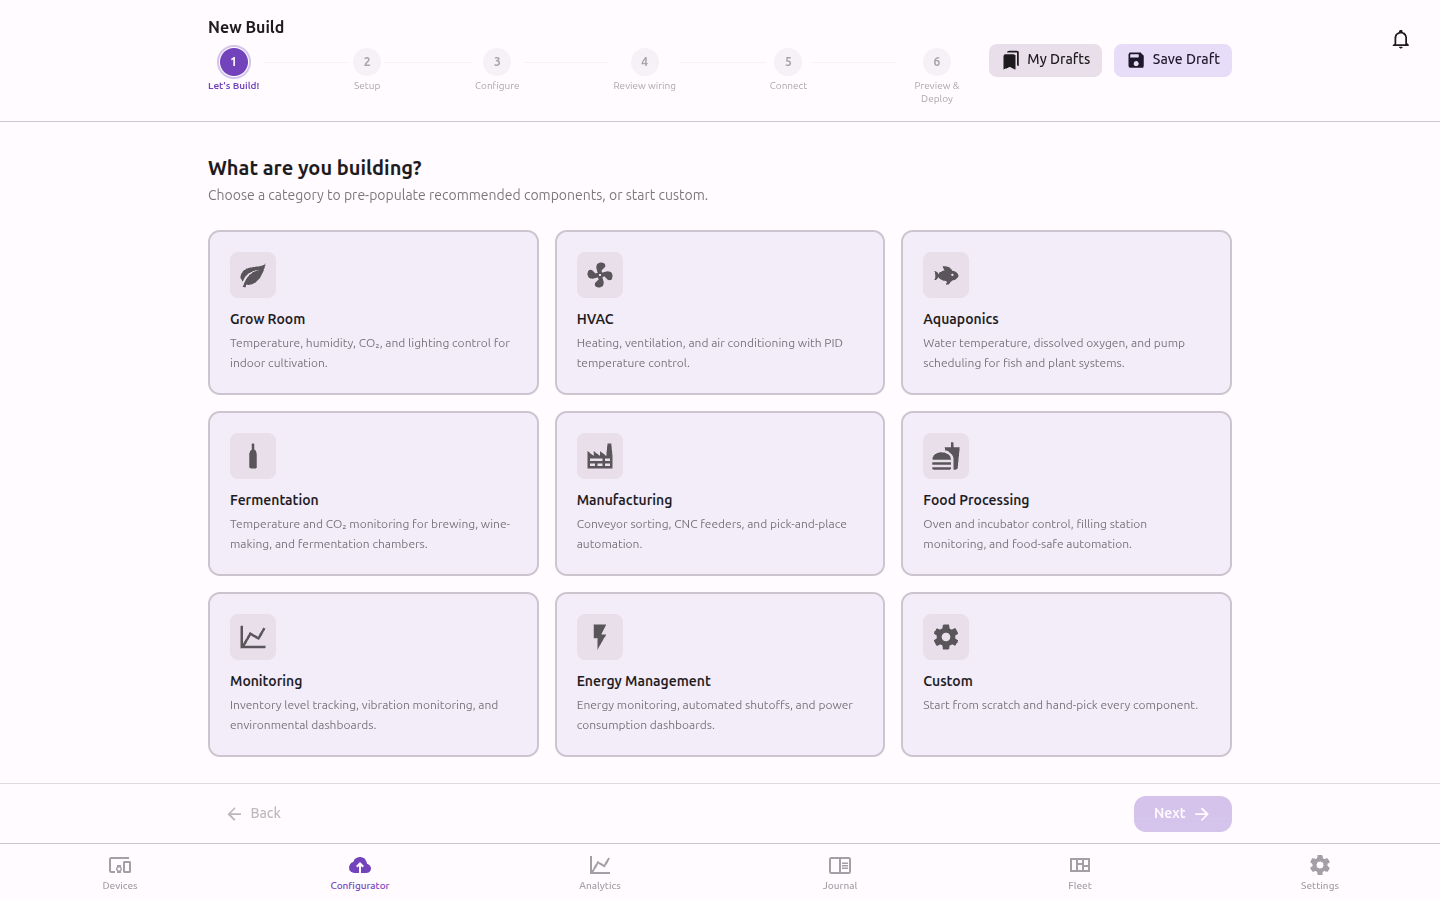The height and width of the screenshot is (900, 1440).
Task: Click the Food Processing meal icon
Action: (946, 456)
